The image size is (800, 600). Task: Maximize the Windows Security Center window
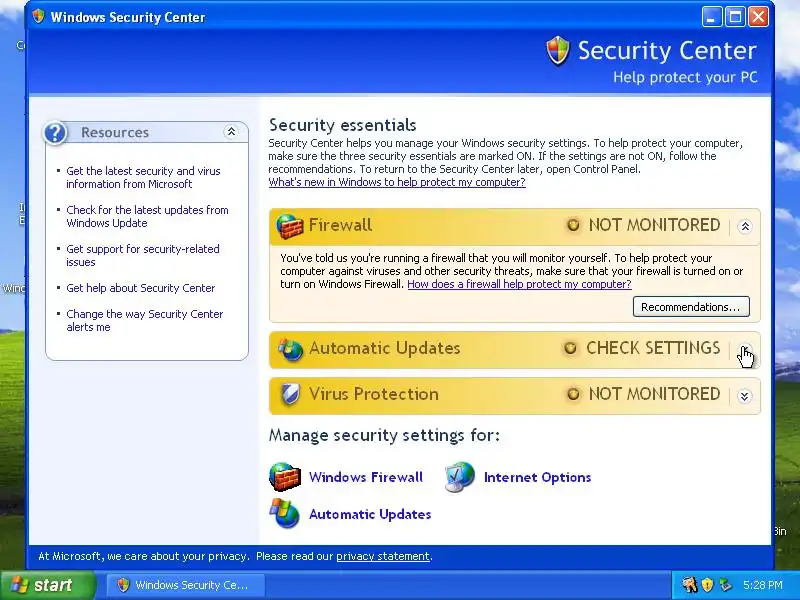coord(735,17)
